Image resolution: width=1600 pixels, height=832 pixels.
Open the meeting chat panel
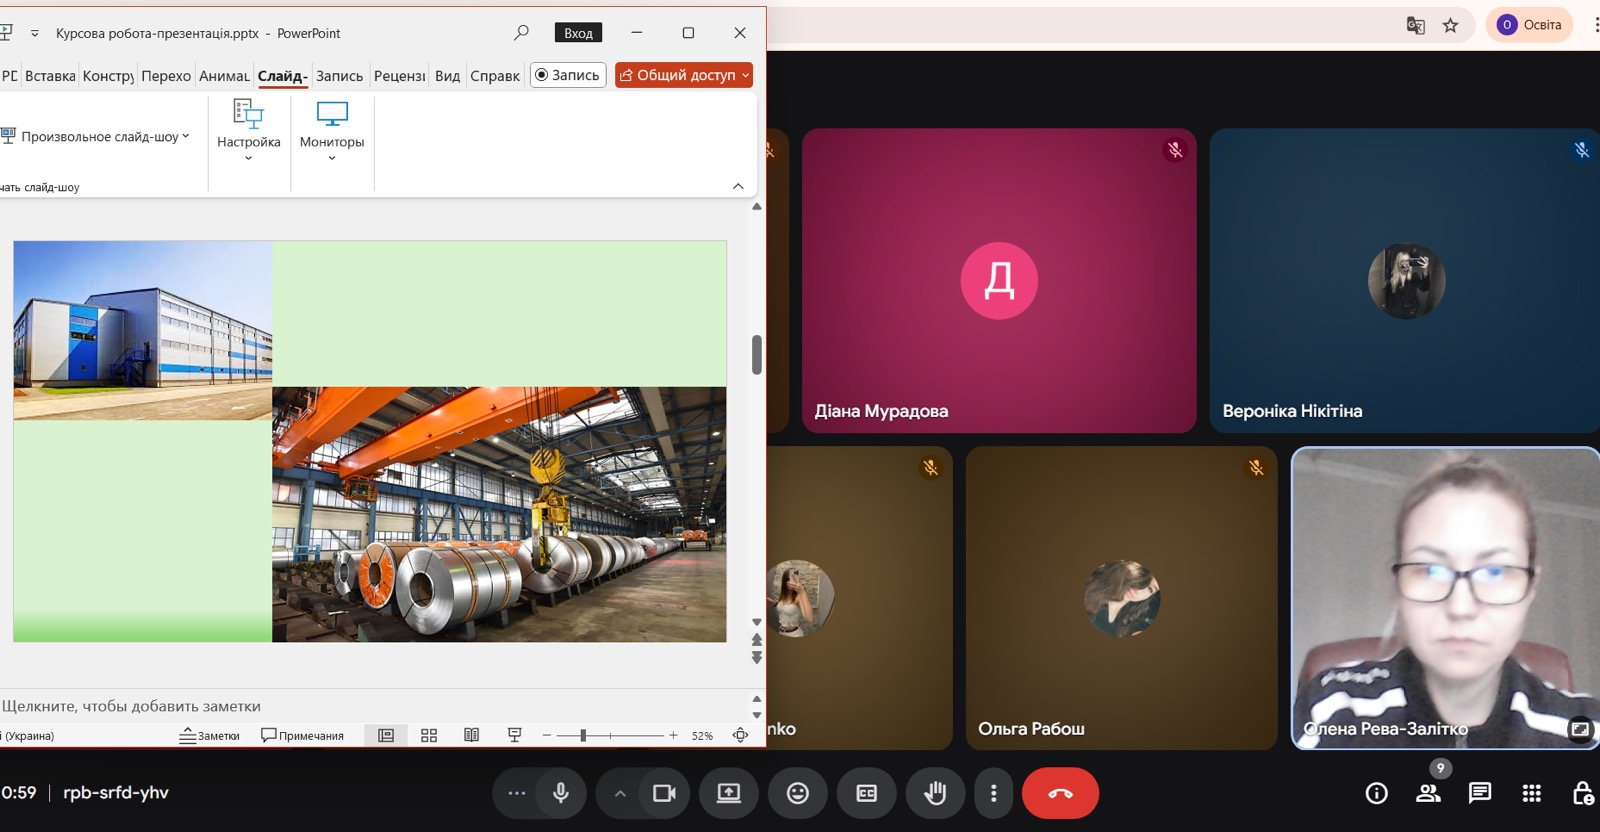point(1479,793)
